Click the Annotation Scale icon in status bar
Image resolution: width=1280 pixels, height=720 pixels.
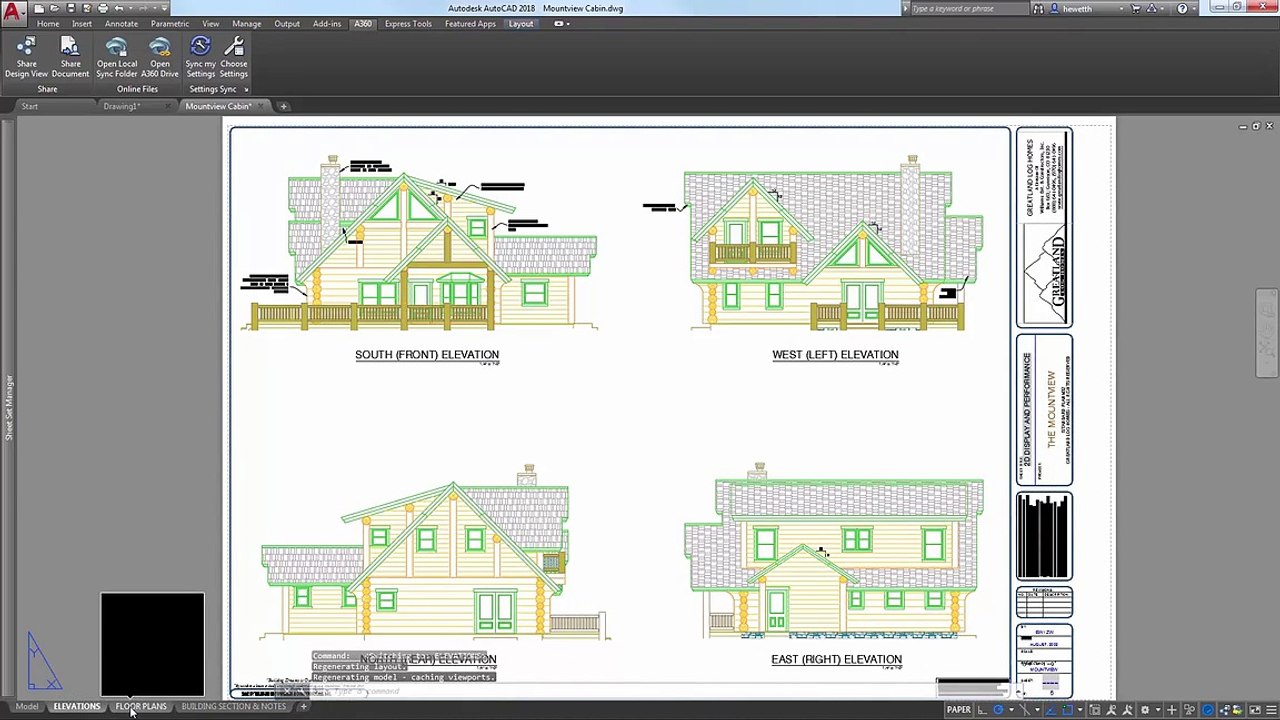[x=1111, y=710]
